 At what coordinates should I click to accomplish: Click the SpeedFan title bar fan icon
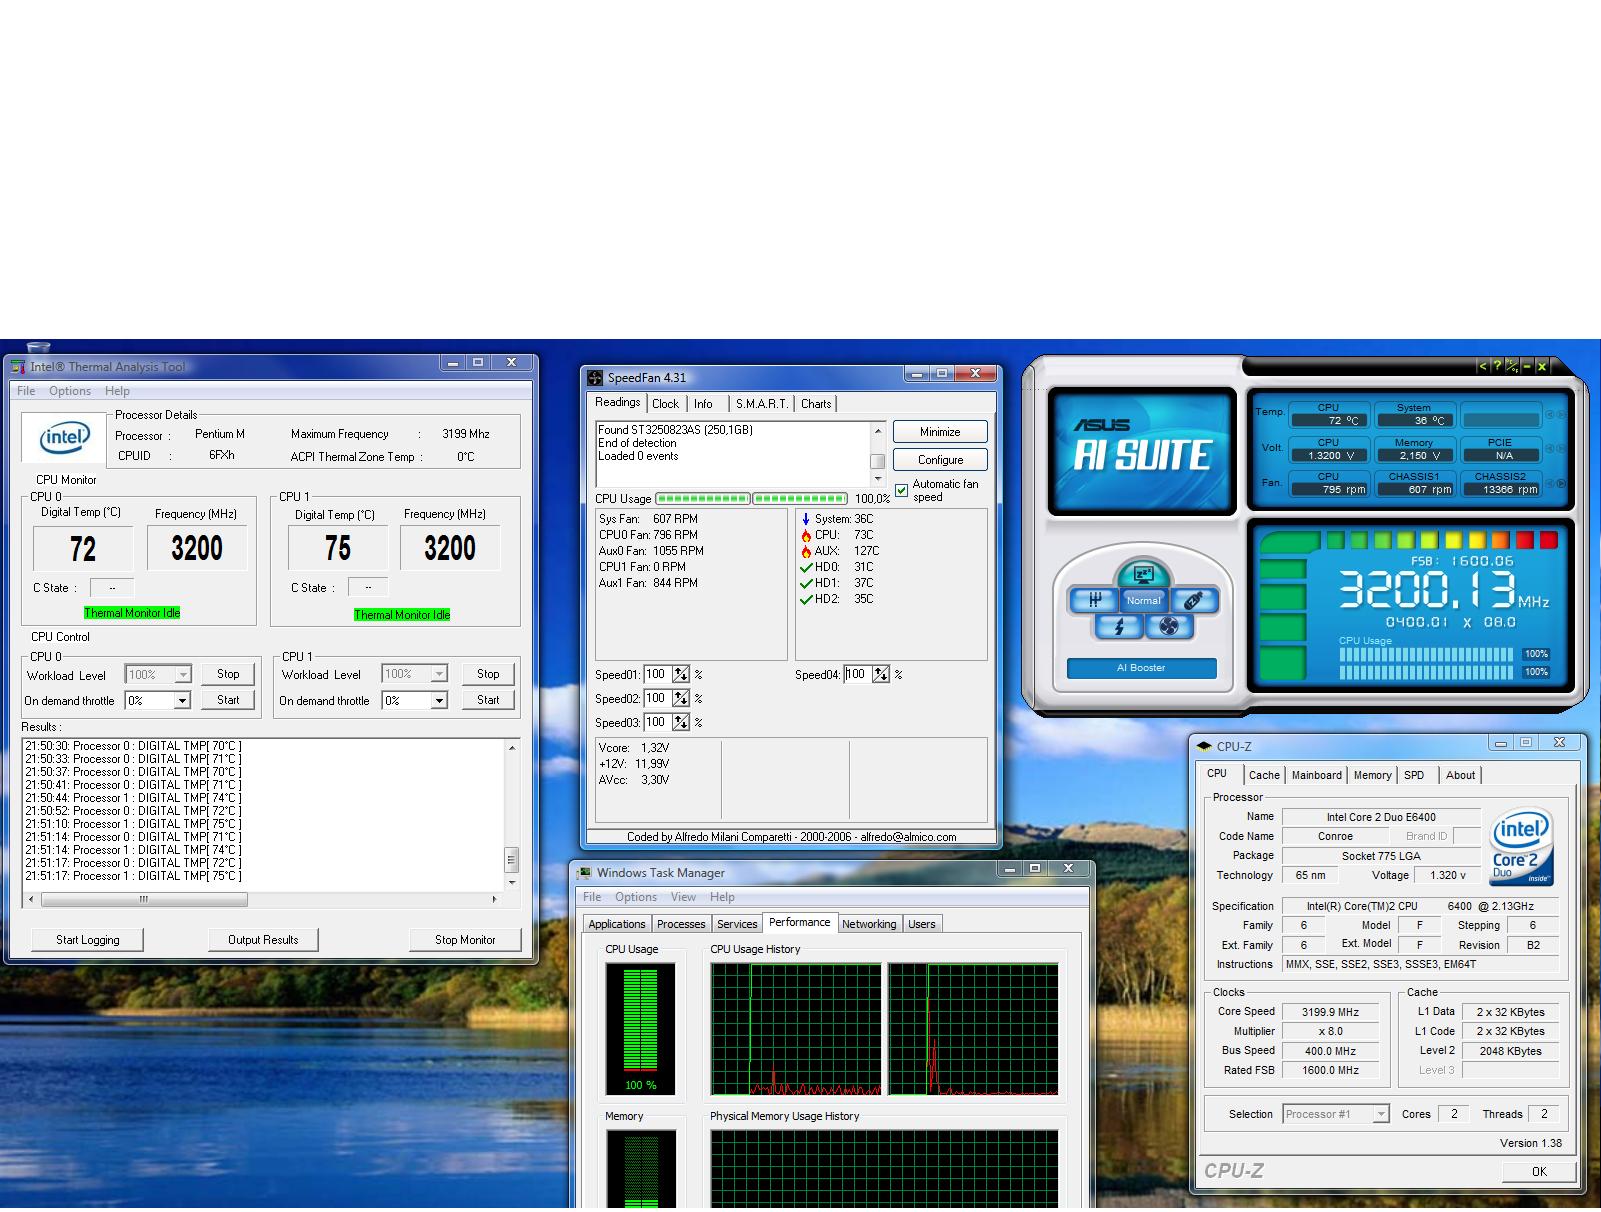595,377
